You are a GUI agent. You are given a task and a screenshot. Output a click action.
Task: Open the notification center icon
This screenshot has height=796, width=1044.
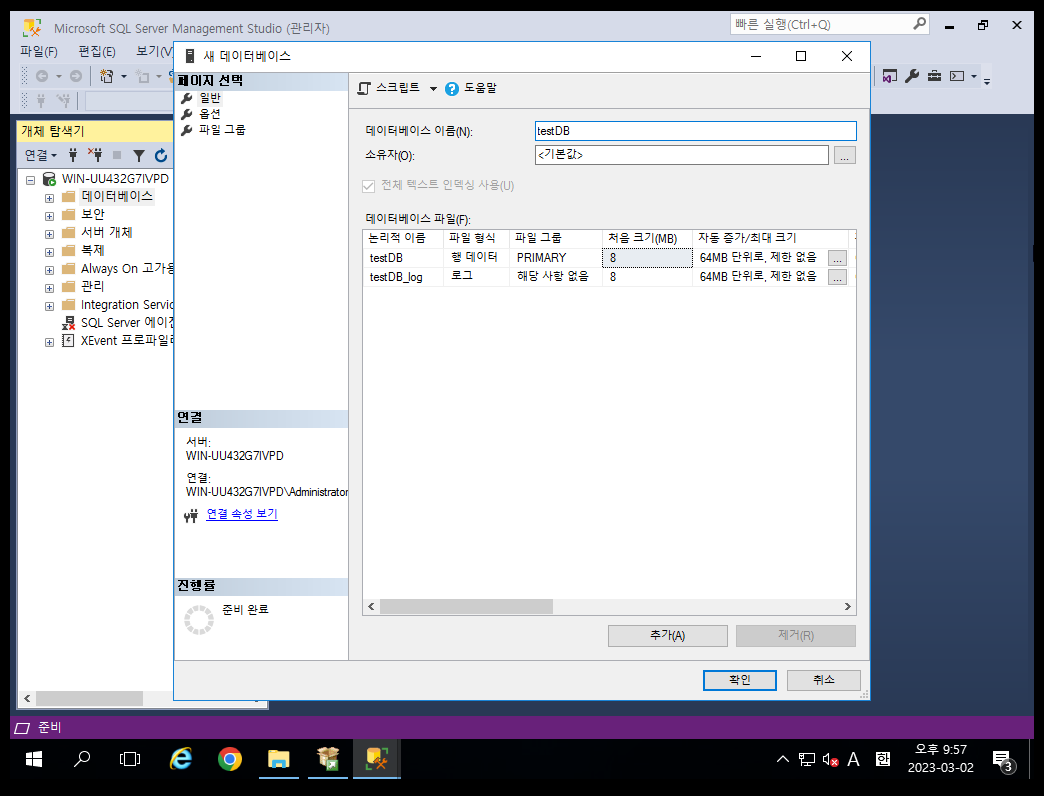point(1002,759)
